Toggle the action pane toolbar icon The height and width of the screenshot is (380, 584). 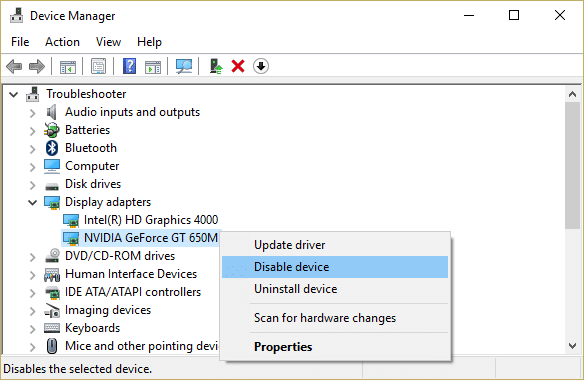153,67
